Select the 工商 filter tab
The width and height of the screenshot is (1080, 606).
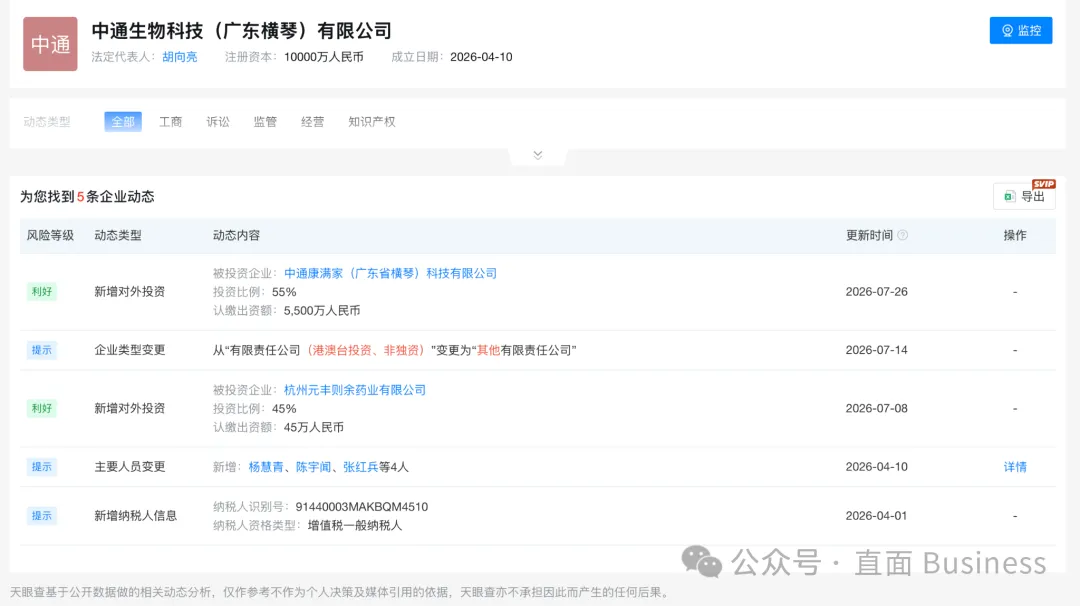tap(170, 122)
